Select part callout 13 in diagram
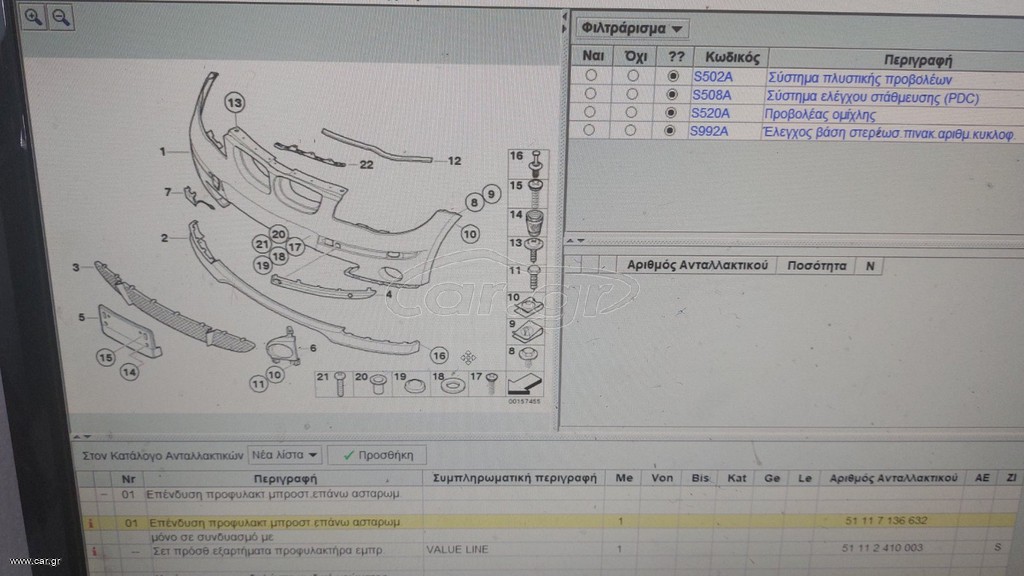This screenshot has height=576, width=1024. (234, 103)
